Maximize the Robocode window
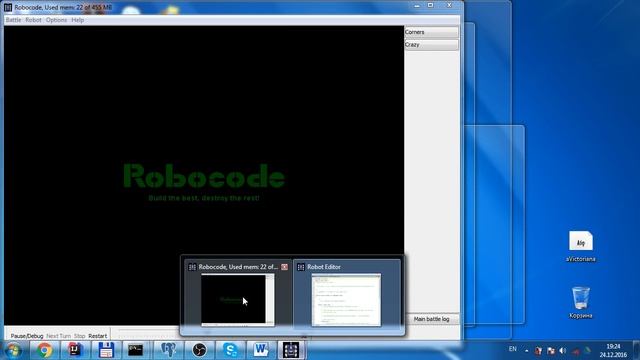Image resolution: width=640 pixels, height=360 pixels. [x=430, y=5]
